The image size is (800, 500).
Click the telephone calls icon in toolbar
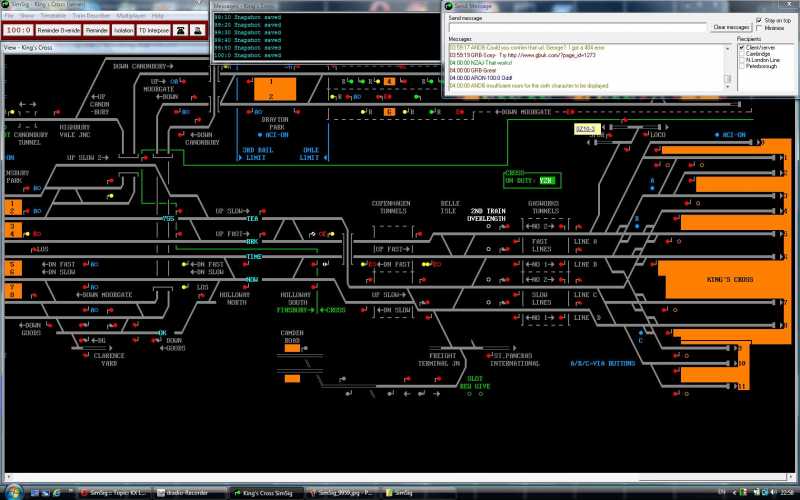[x=181, y=31]
